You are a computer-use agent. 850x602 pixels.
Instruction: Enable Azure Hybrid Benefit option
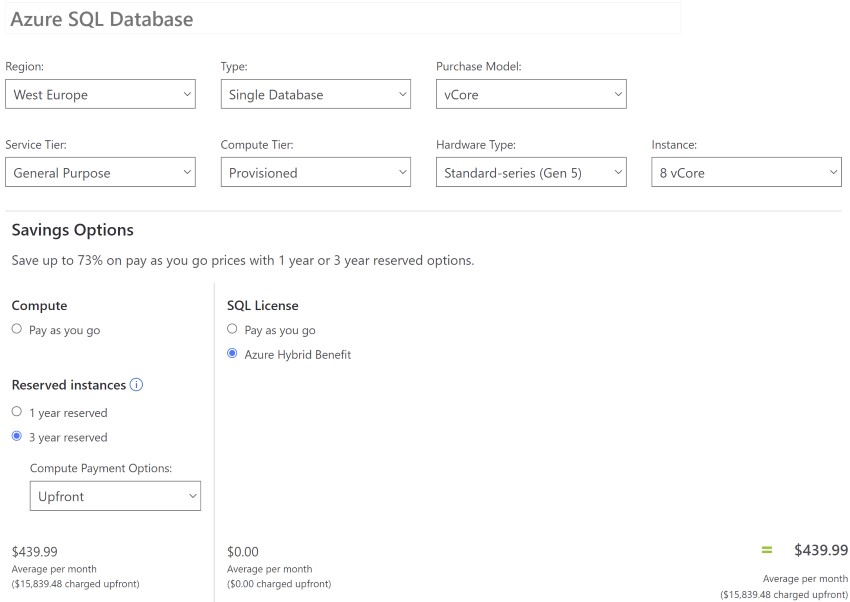click(x=232, y=354)
